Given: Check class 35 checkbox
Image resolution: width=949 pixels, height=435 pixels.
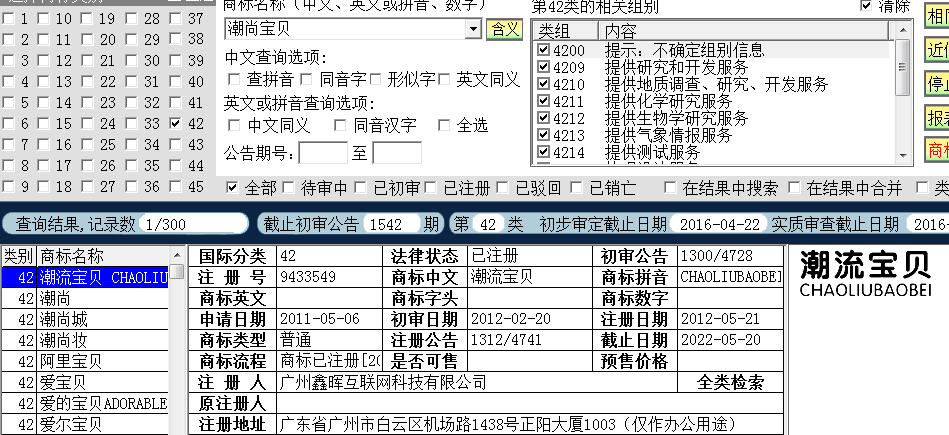Looking at the screenshot, I should tap(131, 165).
